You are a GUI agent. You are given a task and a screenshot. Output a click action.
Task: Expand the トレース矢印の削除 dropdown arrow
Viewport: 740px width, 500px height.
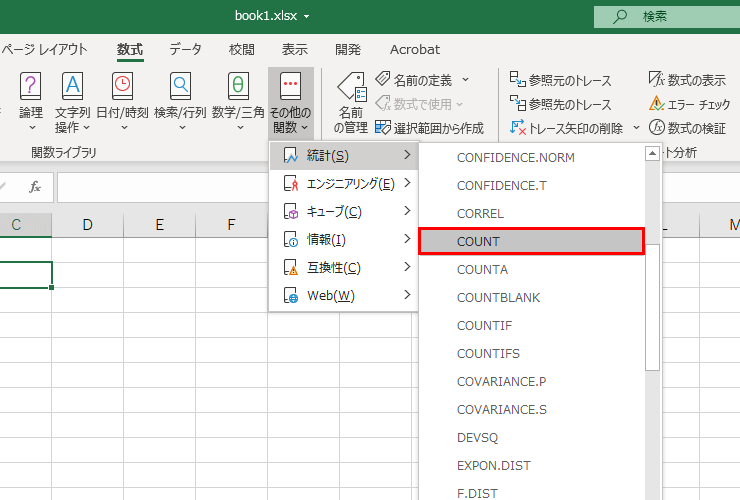tap(636, 127)
